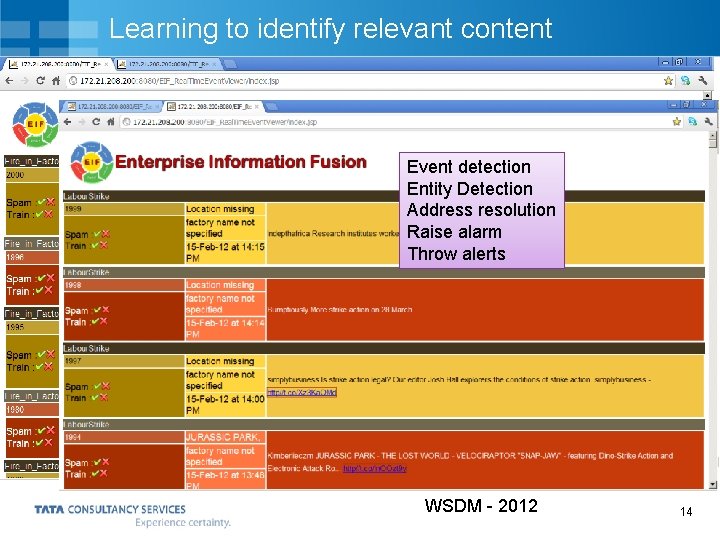Open the t.co link in simplybusiness tweet

pos(302,392)
